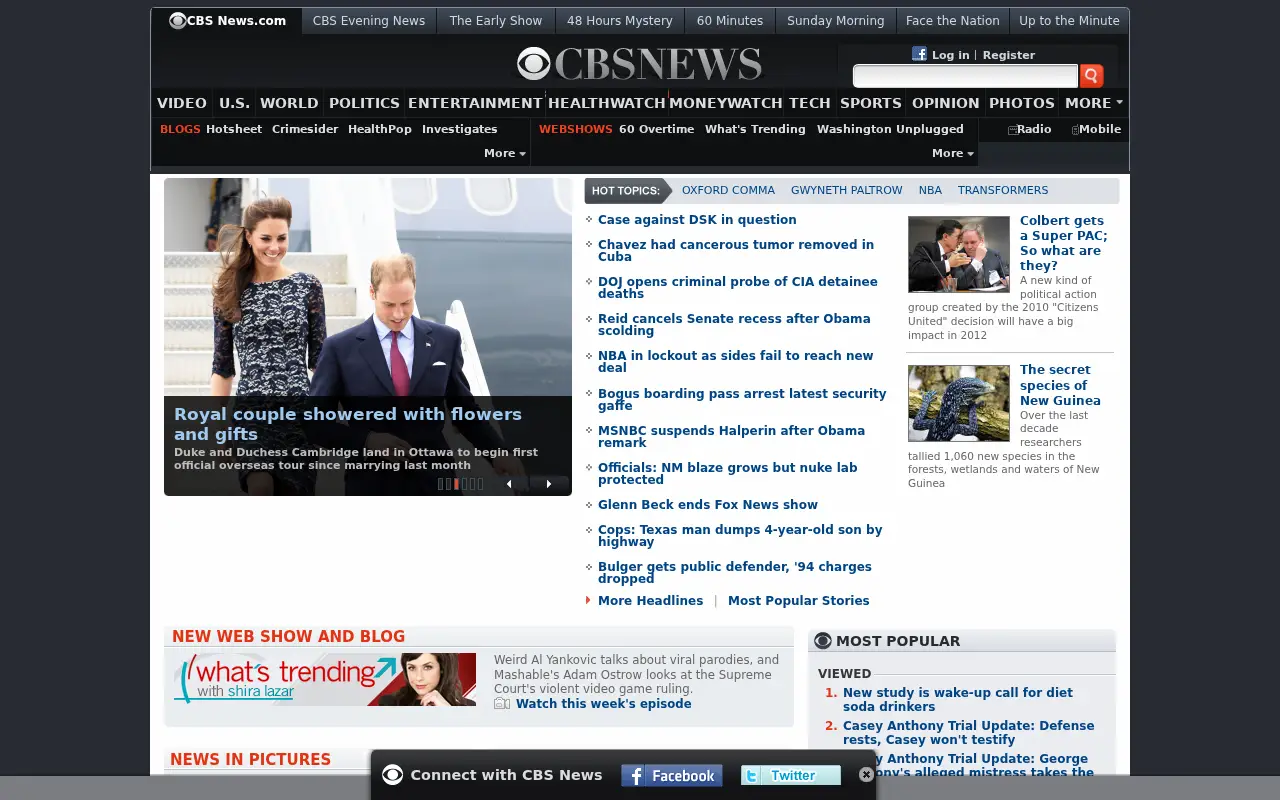Click the Twitter connect button

pyautogui.click(x=791, y=775)
